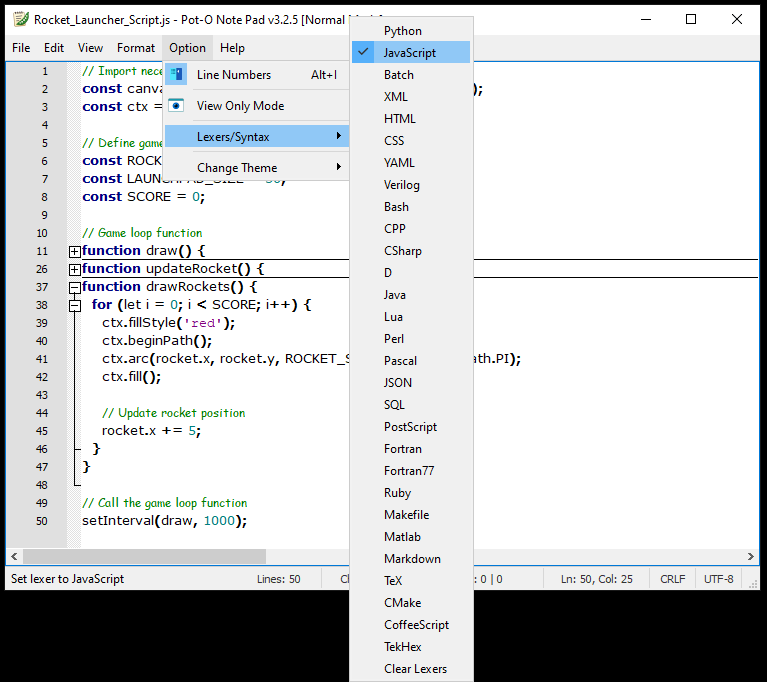Select Verilog lexer
Viewport: 767px width, 682px height.
[411, 184]
